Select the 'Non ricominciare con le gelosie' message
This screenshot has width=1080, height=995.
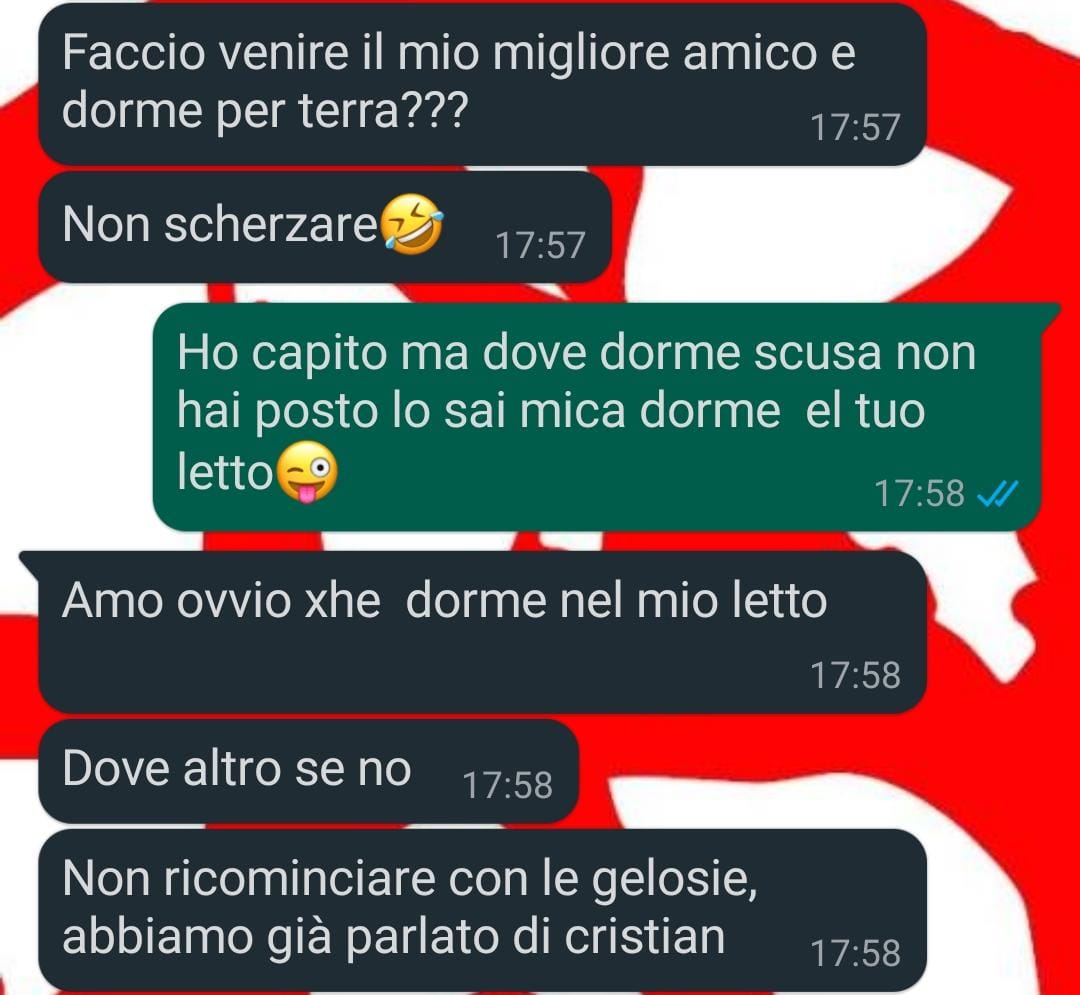pyautogui.click(x=482, y=910)
